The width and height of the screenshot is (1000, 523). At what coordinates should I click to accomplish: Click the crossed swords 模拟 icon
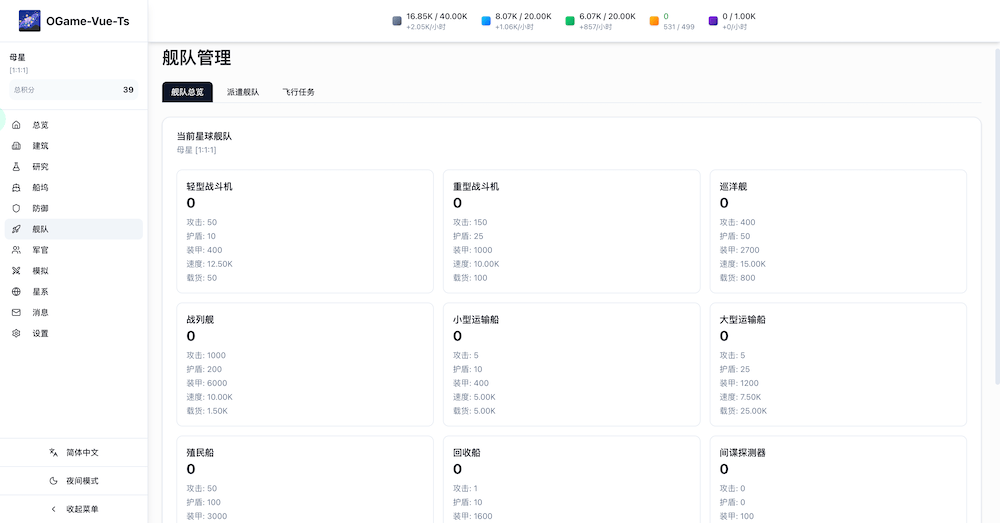tap(16, 271)
